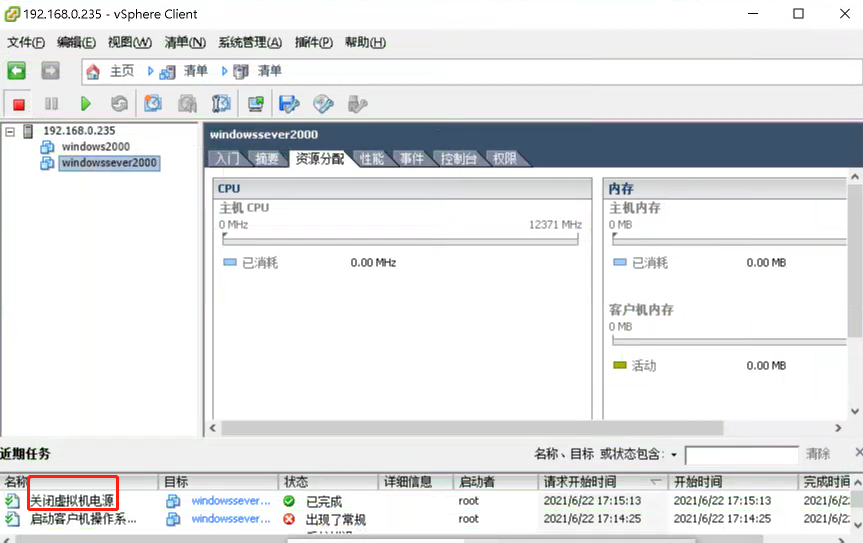The height and width of the screenshot is (543, 863).
Task: Click the 客户机内存 usage bar
Action: (x=729, y=342)
